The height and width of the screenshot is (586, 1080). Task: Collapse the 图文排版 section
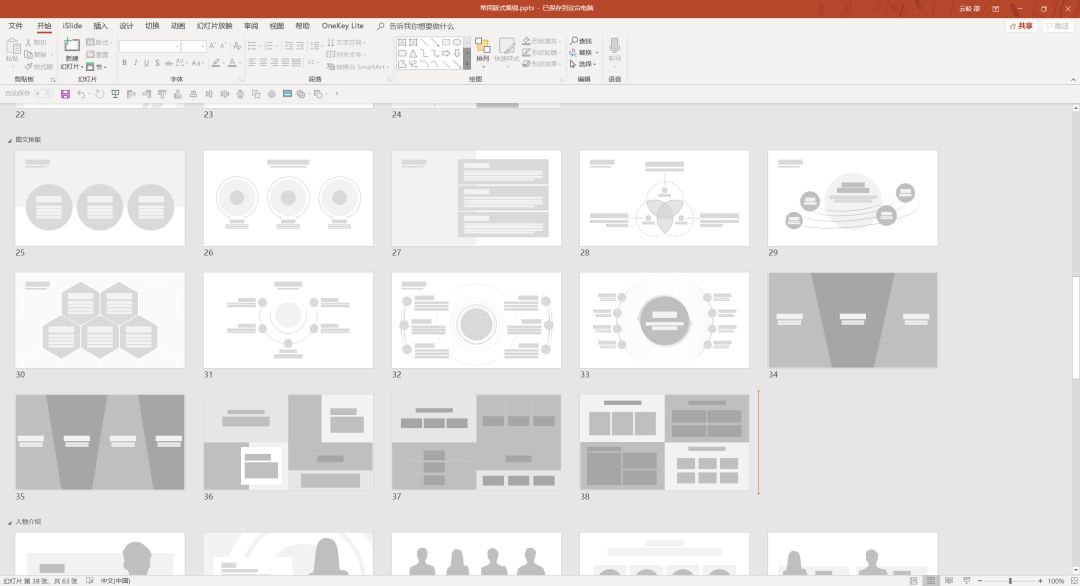point(10,140)
